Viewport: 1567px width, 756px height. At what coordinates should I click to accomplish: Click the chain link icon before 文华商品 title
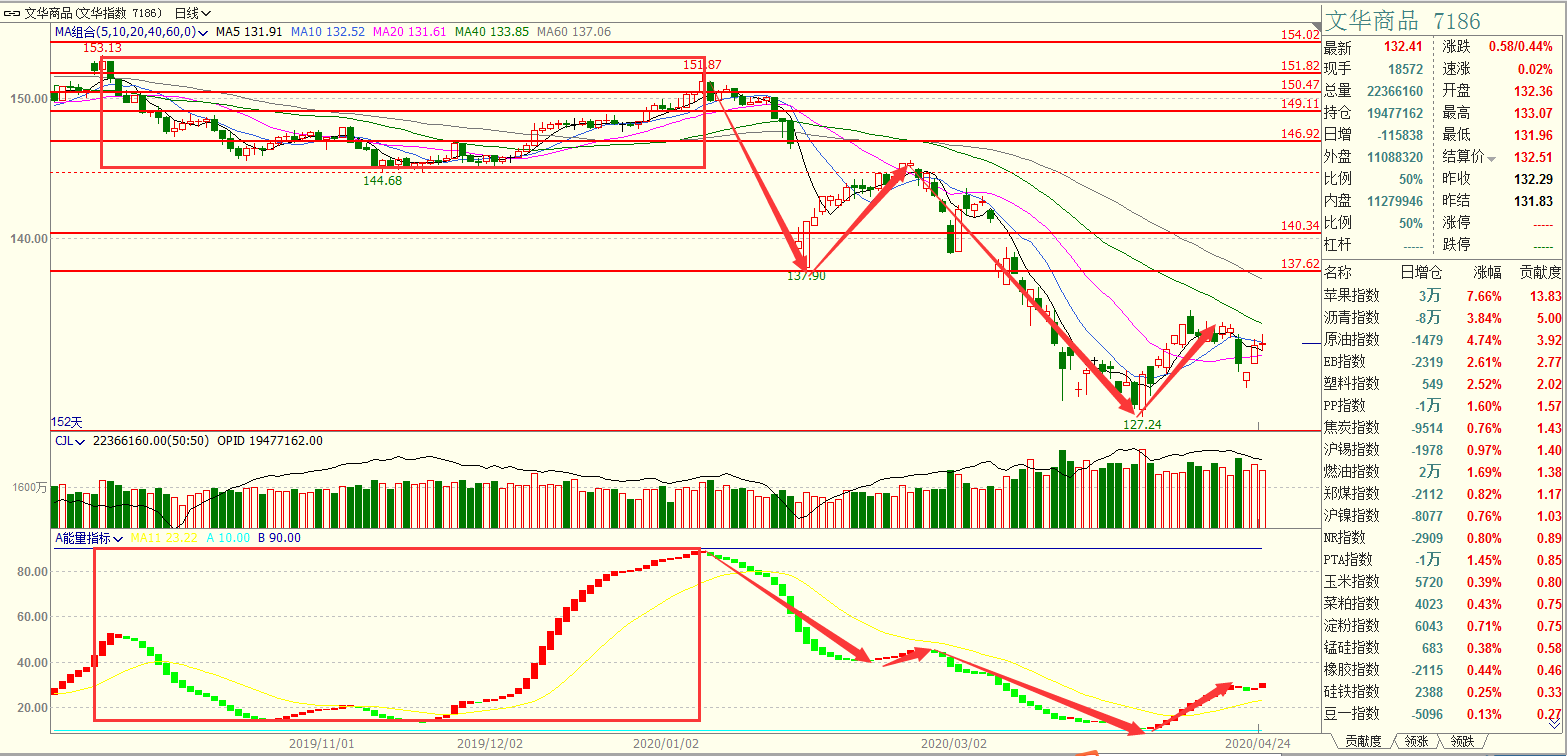pyautogui.click(x=13, y=13)
